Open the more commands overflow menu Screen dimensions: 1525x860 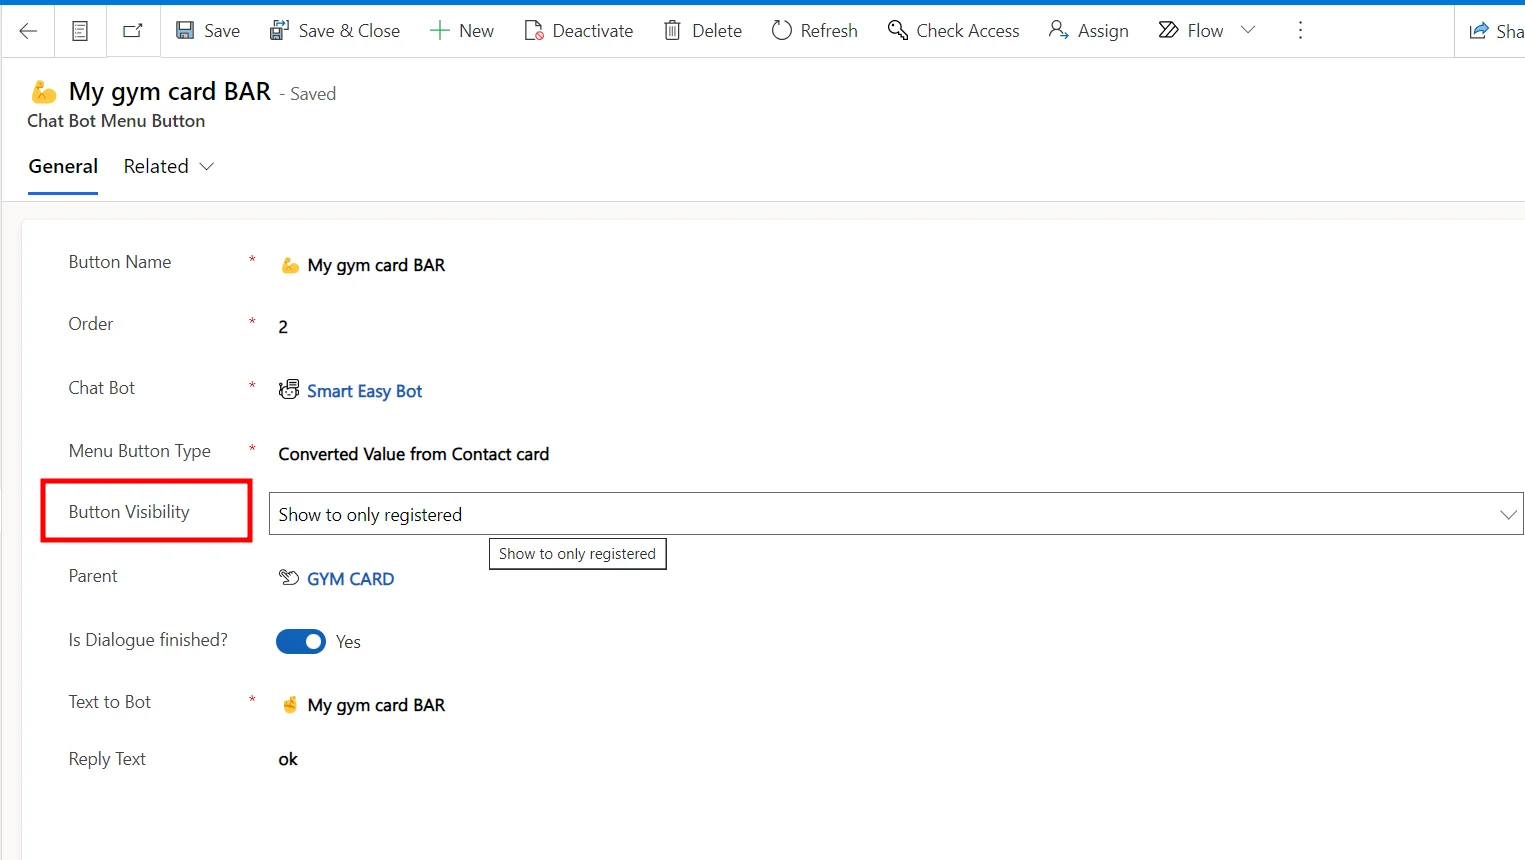1300,31
